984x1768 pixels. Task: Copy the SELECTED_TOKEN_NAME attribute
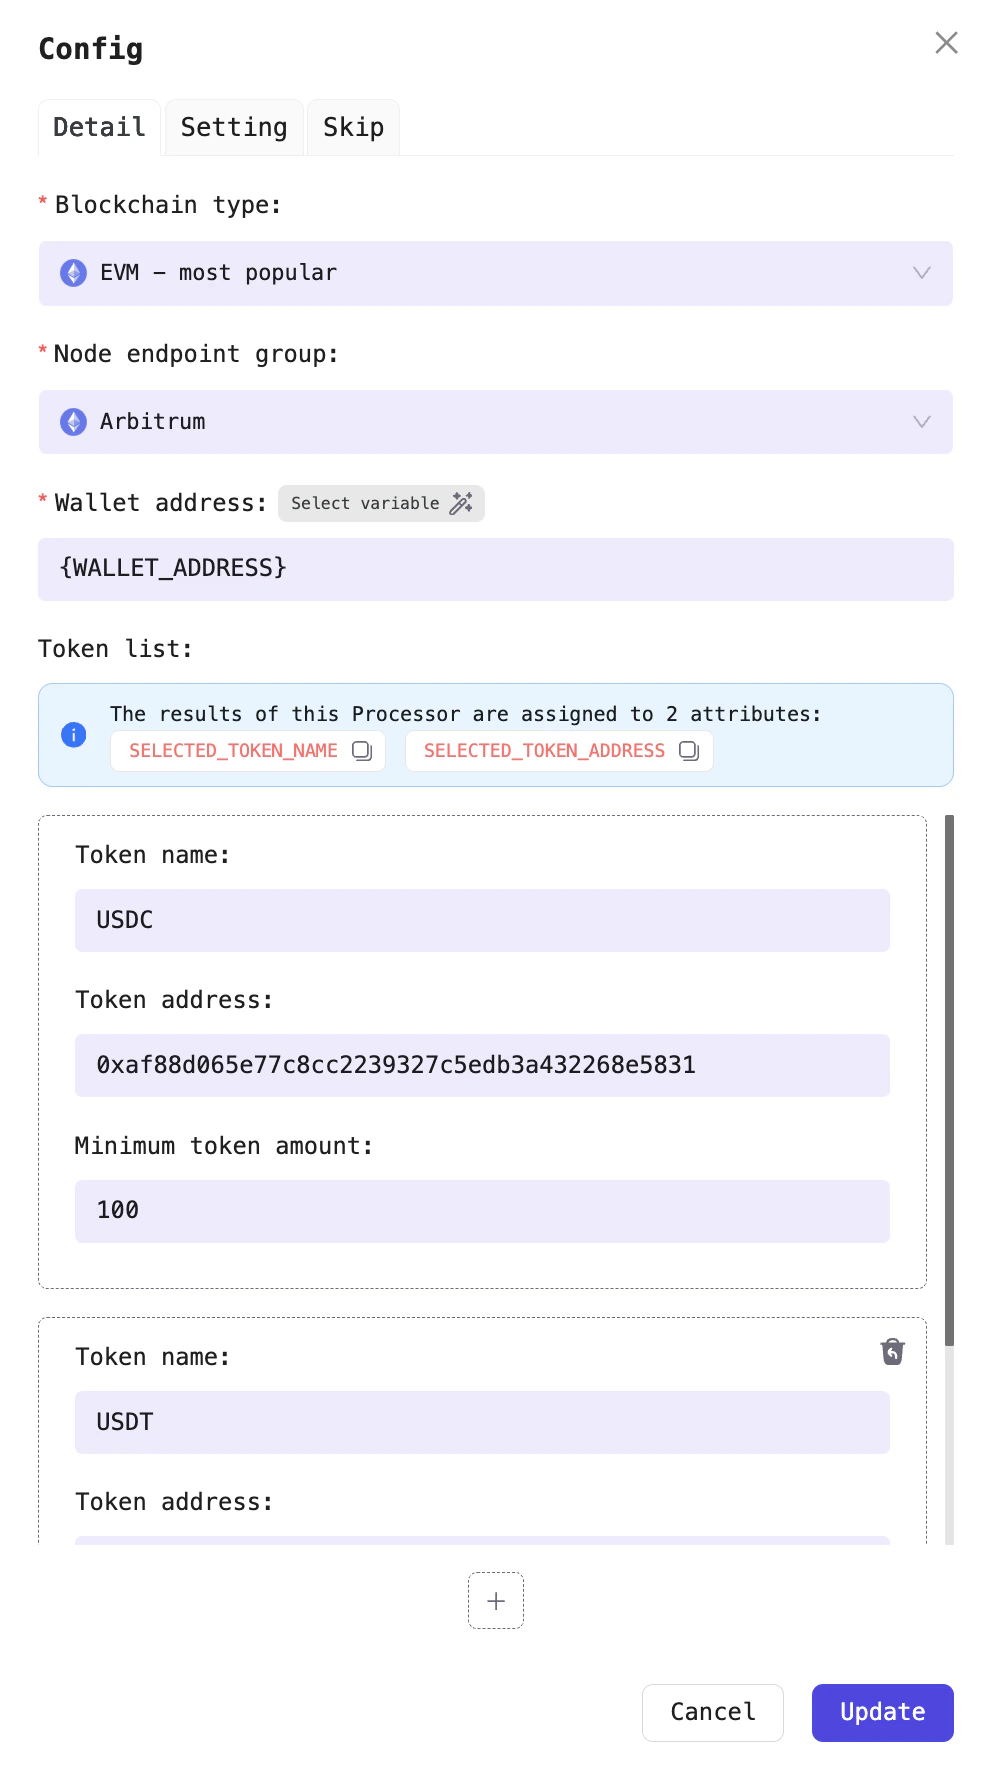click(362, 750)
